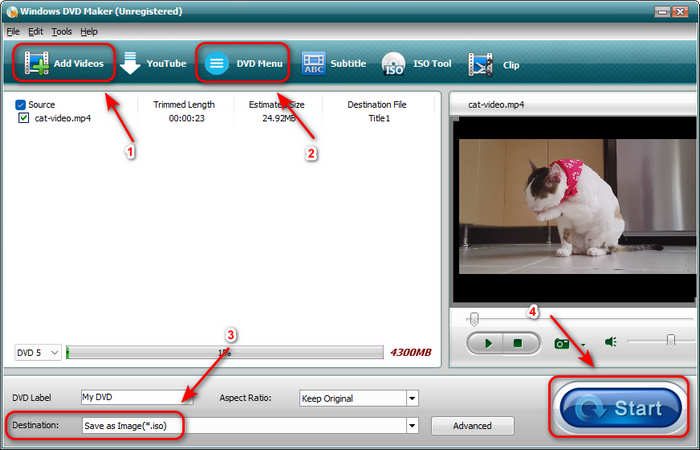Open the Tools menu

62,32
